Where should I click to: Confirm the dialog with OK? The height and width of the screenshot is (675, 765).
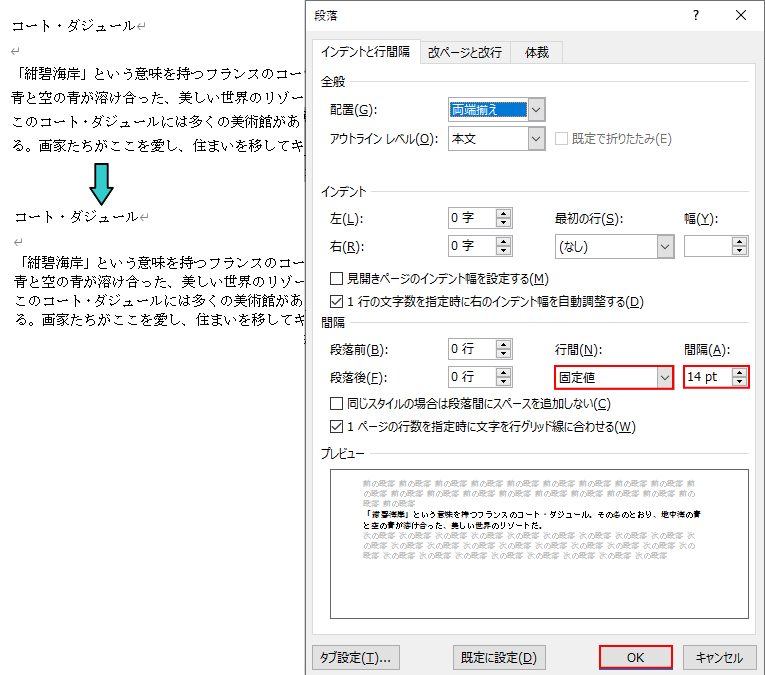pyautogui.click(x=635, y=657)
